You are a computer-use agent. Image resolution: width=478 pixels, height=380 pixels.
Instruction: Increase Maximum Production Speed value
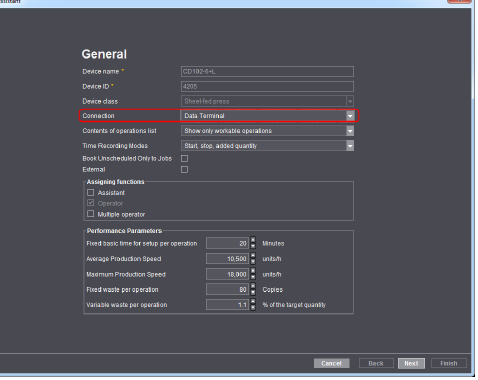(x=253, y=271)
